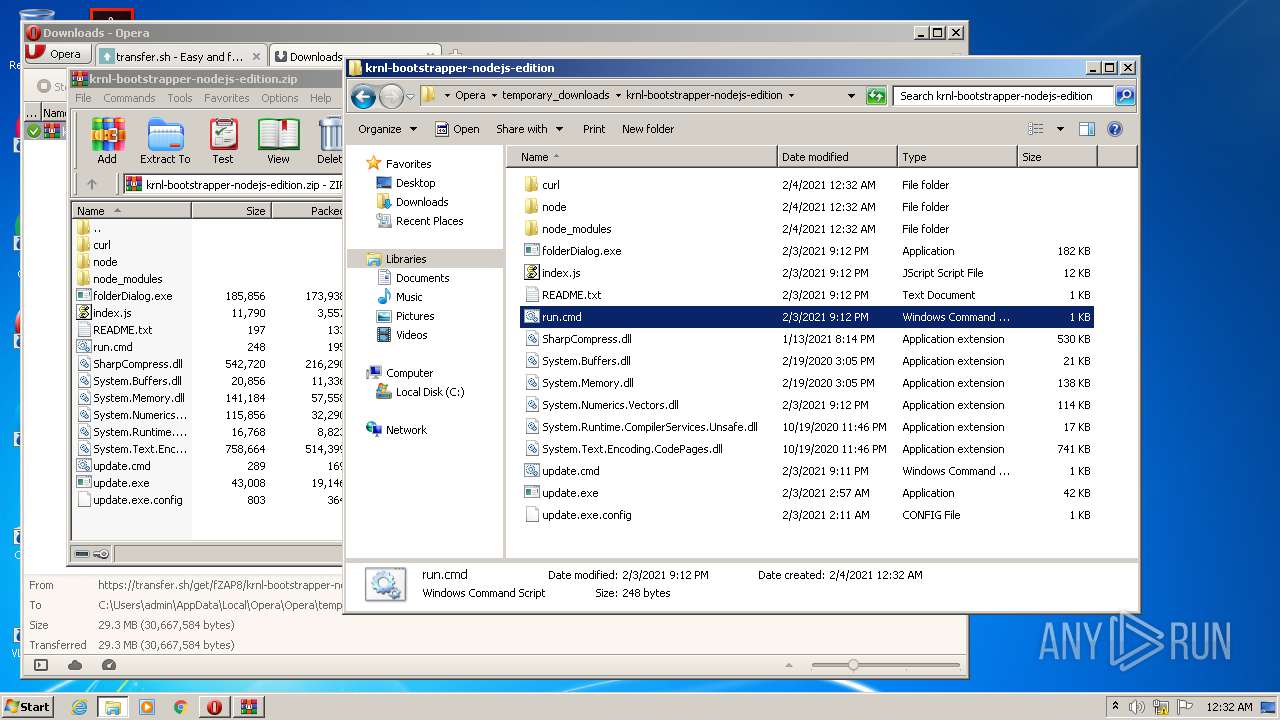Click the WinRAR View icon
This screenshot has height=720, width=1280.
click(x=278, y=140)
